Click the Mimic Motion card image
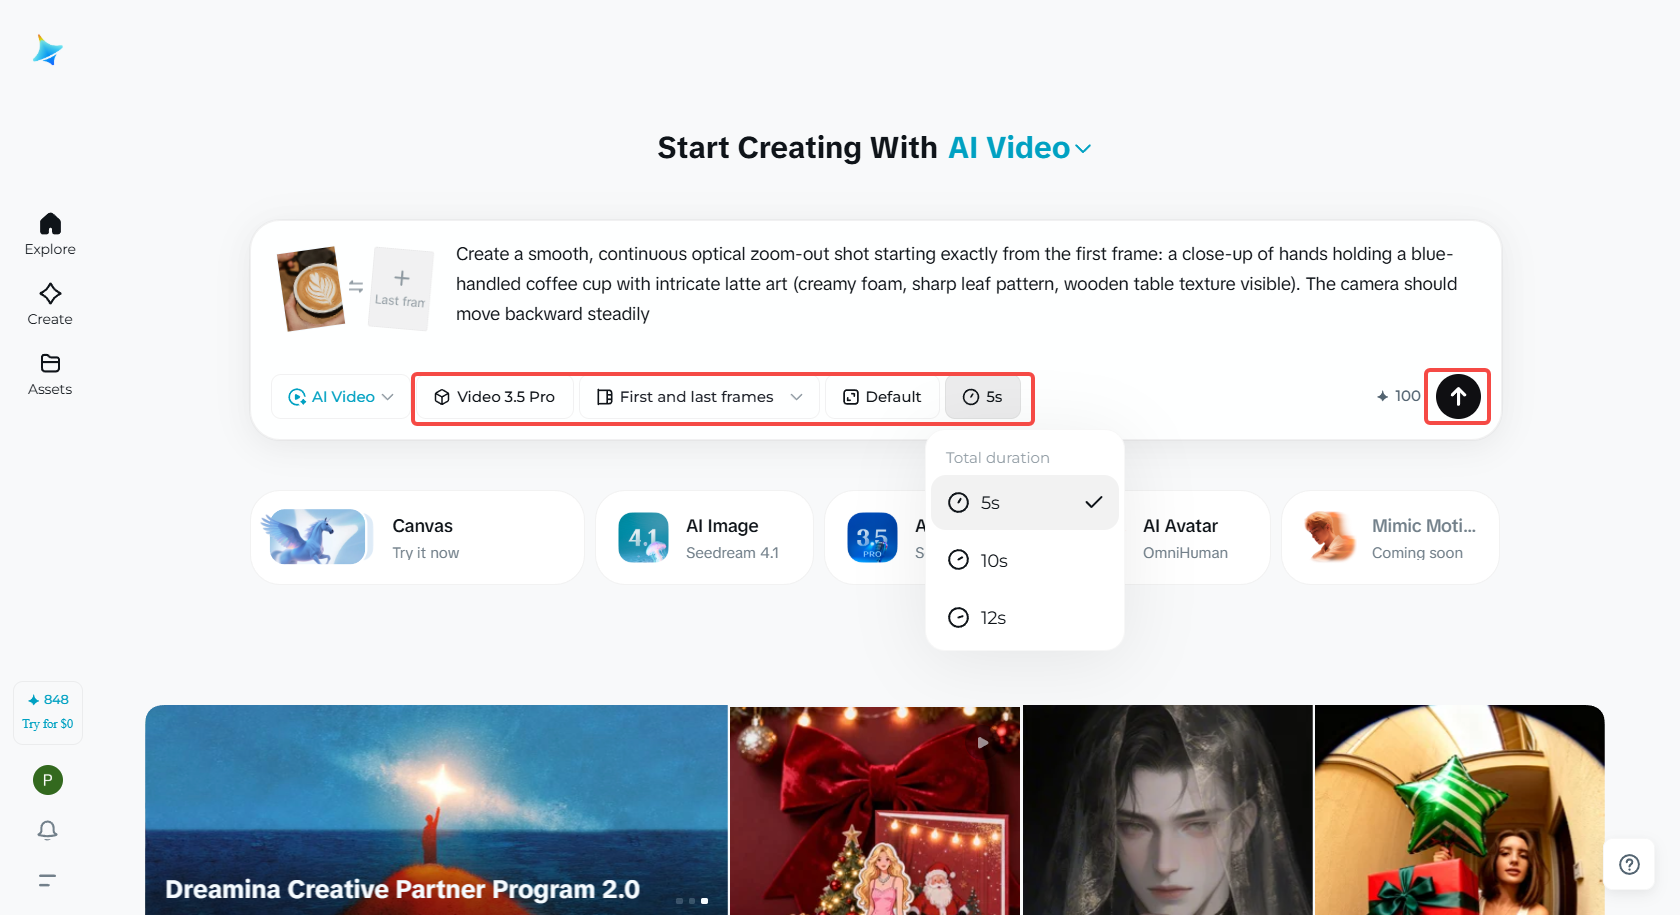 click(1330, 537)
